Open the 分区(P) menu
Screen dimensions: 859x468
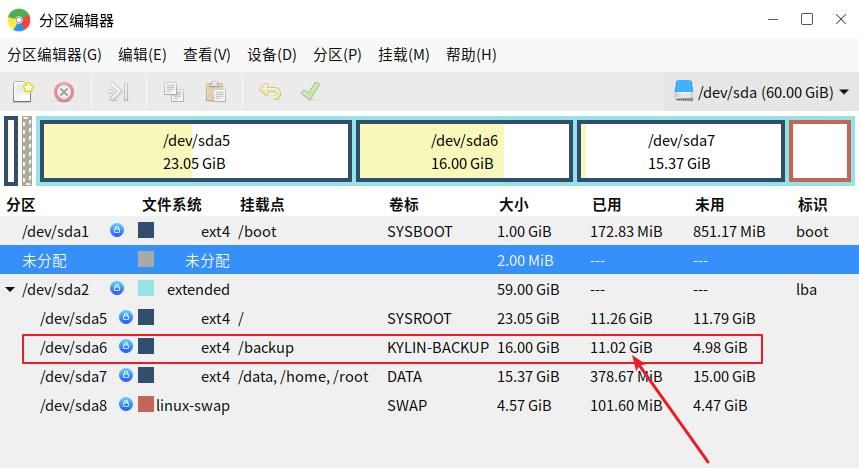(x=337, y=55)
